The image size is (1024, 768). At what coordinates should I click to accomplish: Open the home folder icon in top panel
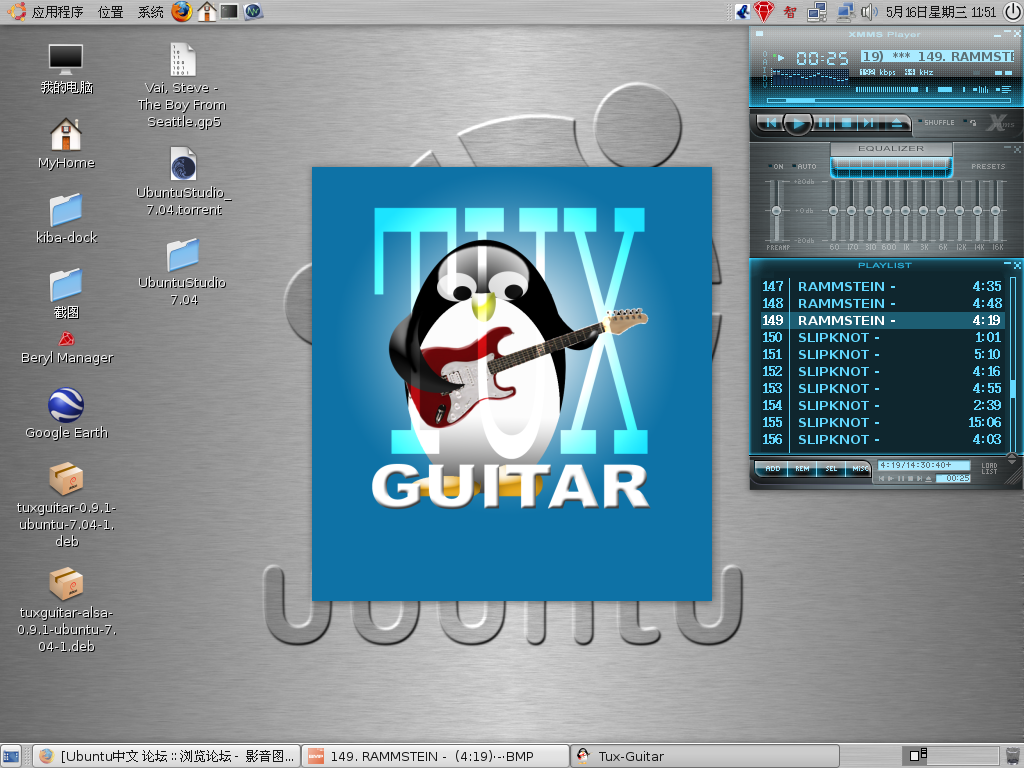point(206,12)
